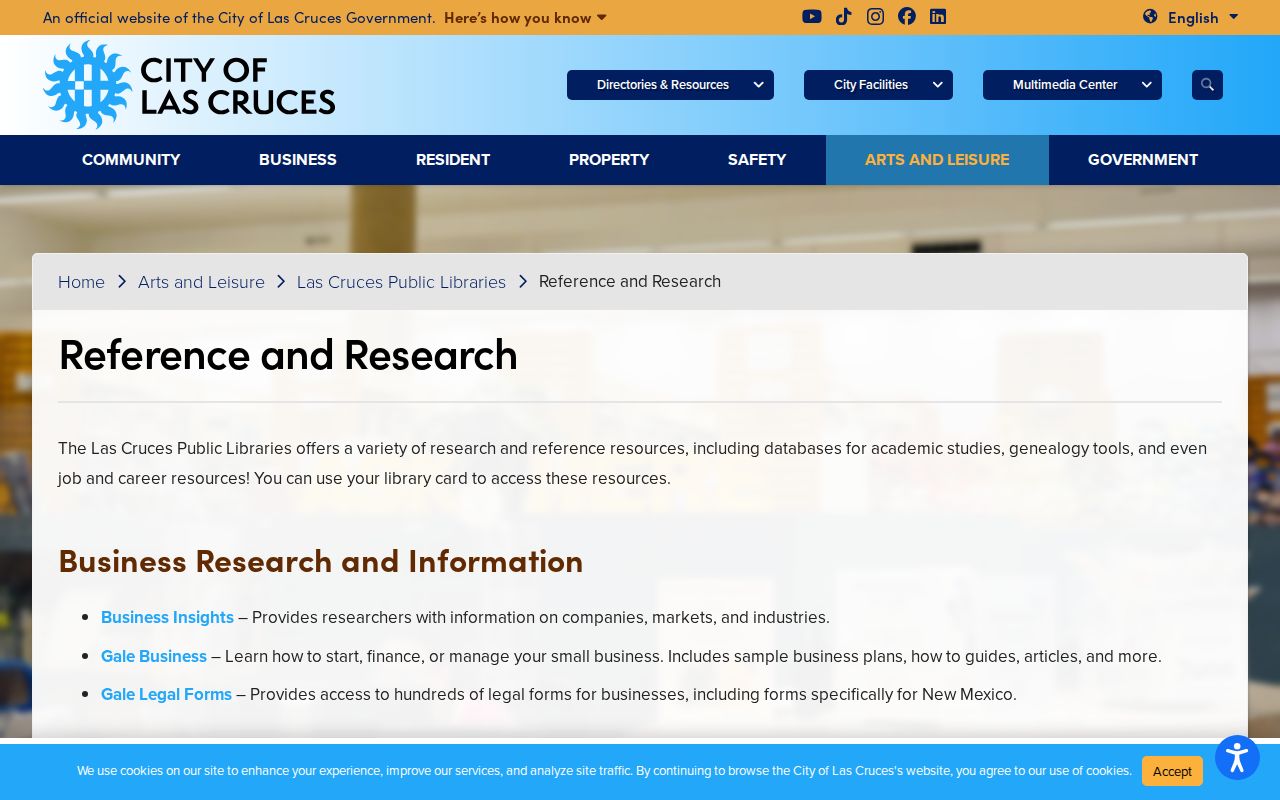Open the Instagram social icon

click(x=875, y=16)
